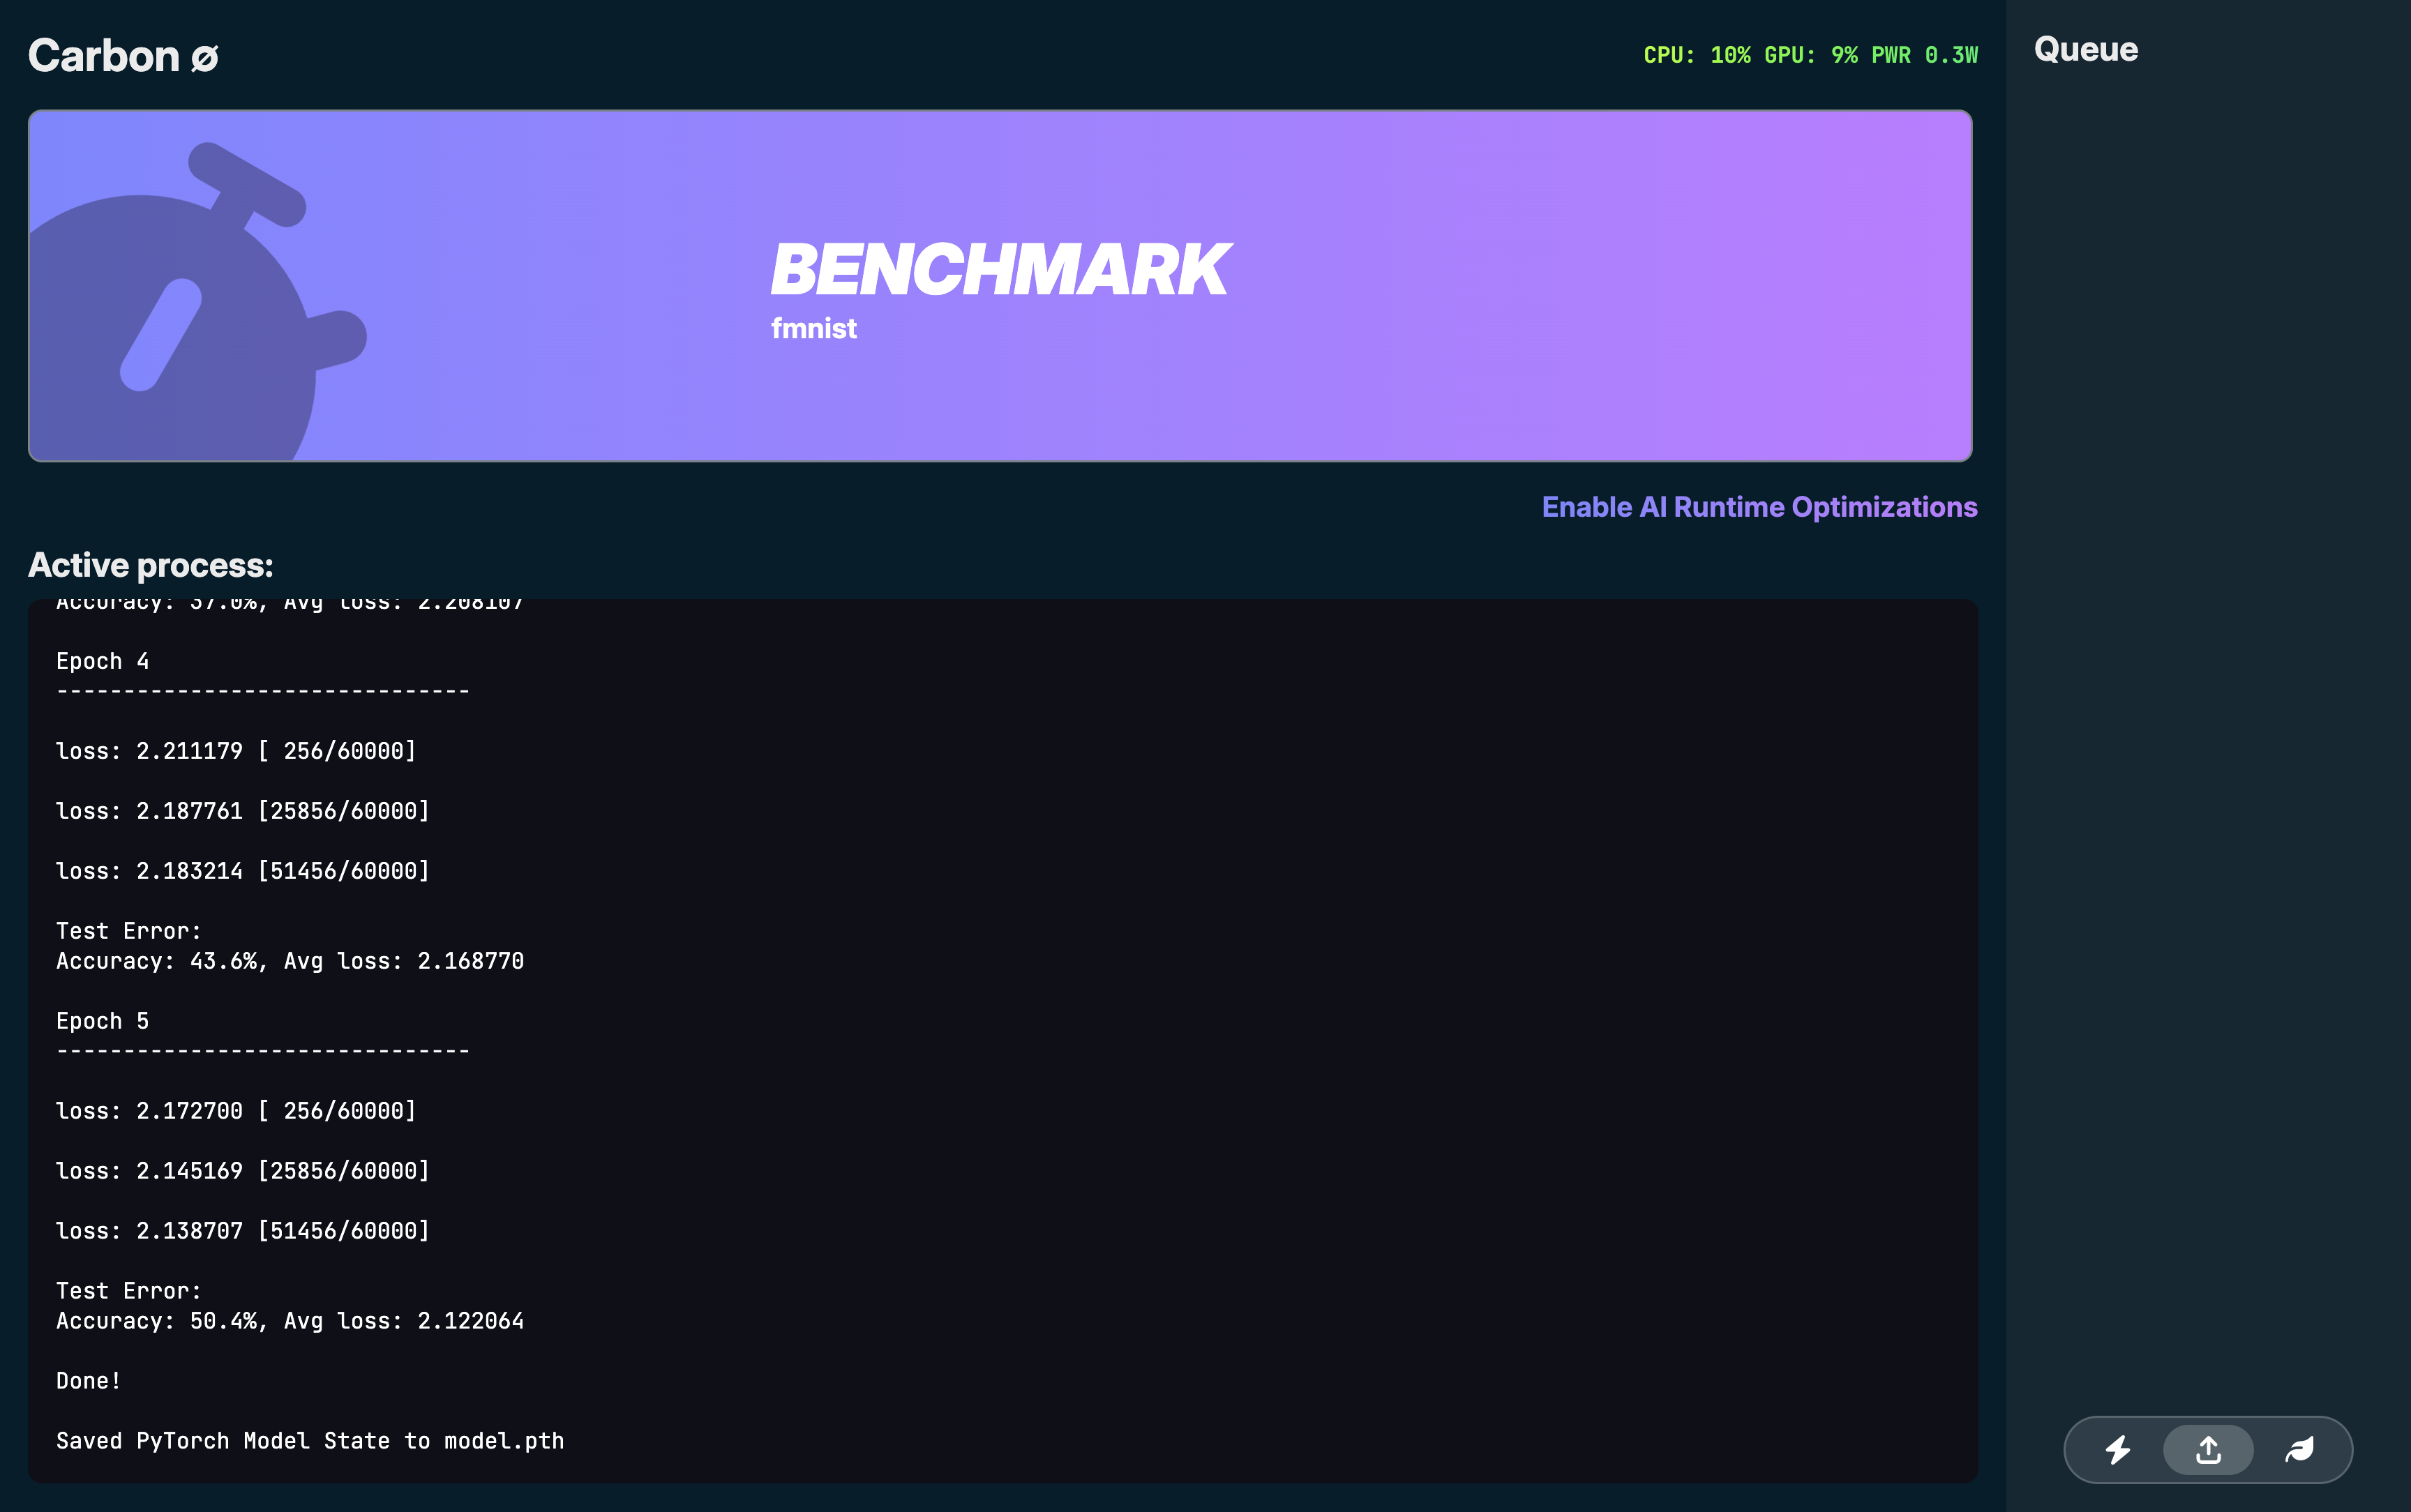Click the Accuracy 43.6% result line
Viewport: 2411px width, 1512px height.
tap(289, 961)
